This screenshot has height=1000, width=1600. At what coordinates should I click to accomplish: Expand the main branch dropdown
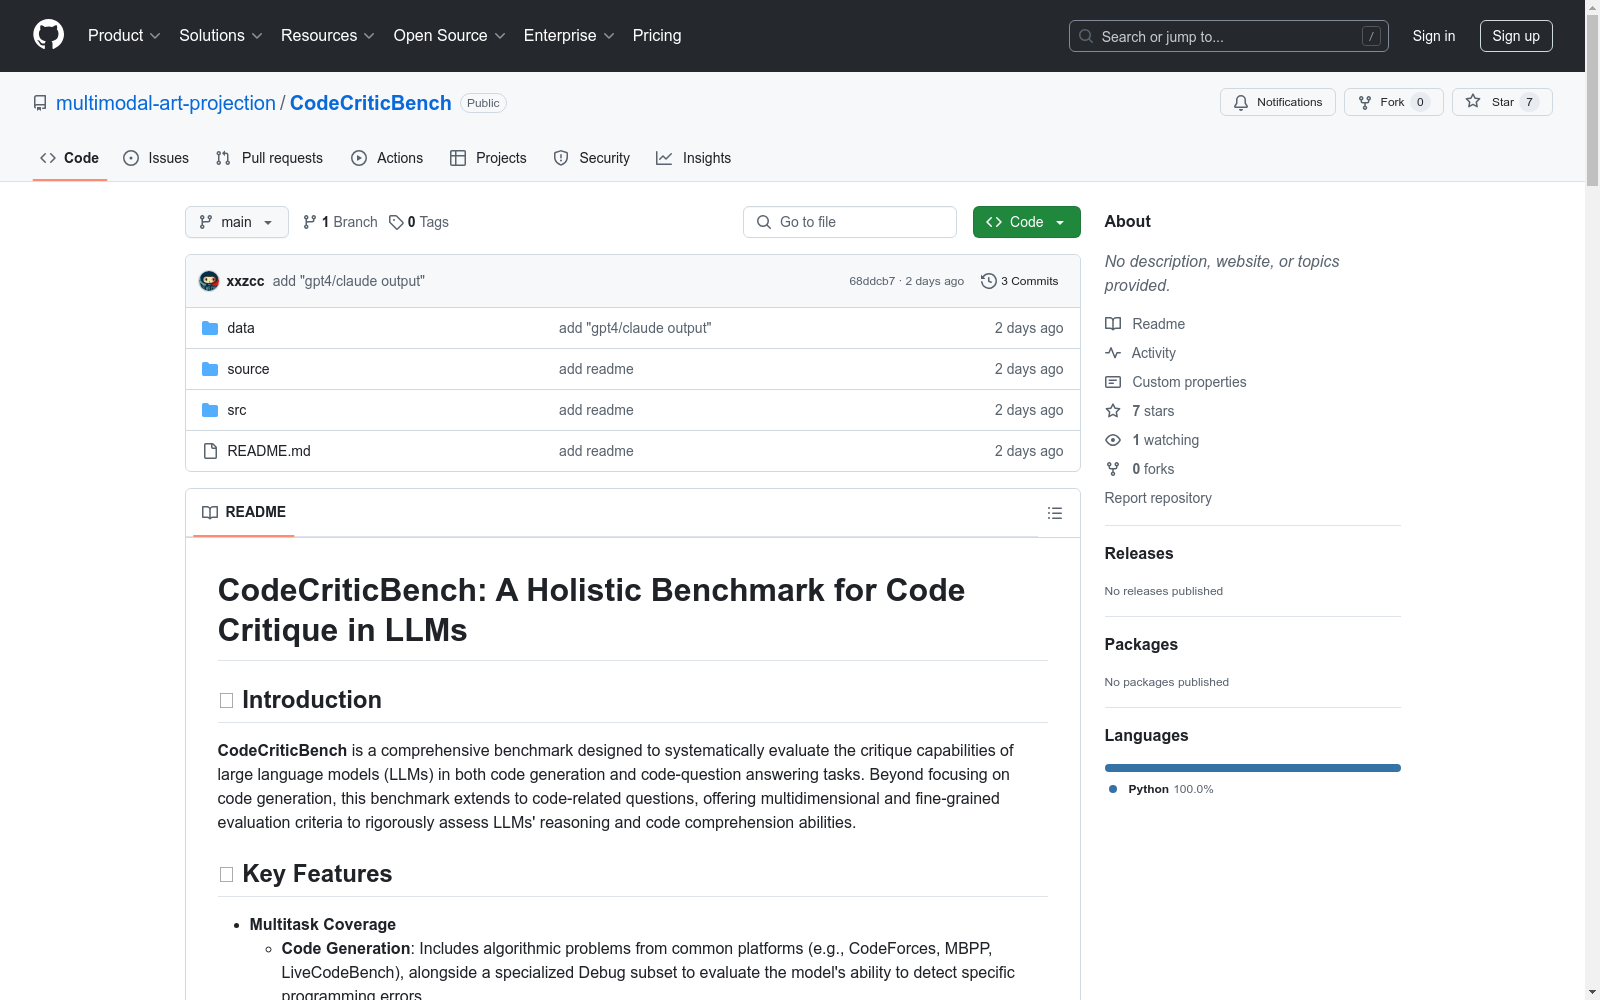tap(237, 222)
